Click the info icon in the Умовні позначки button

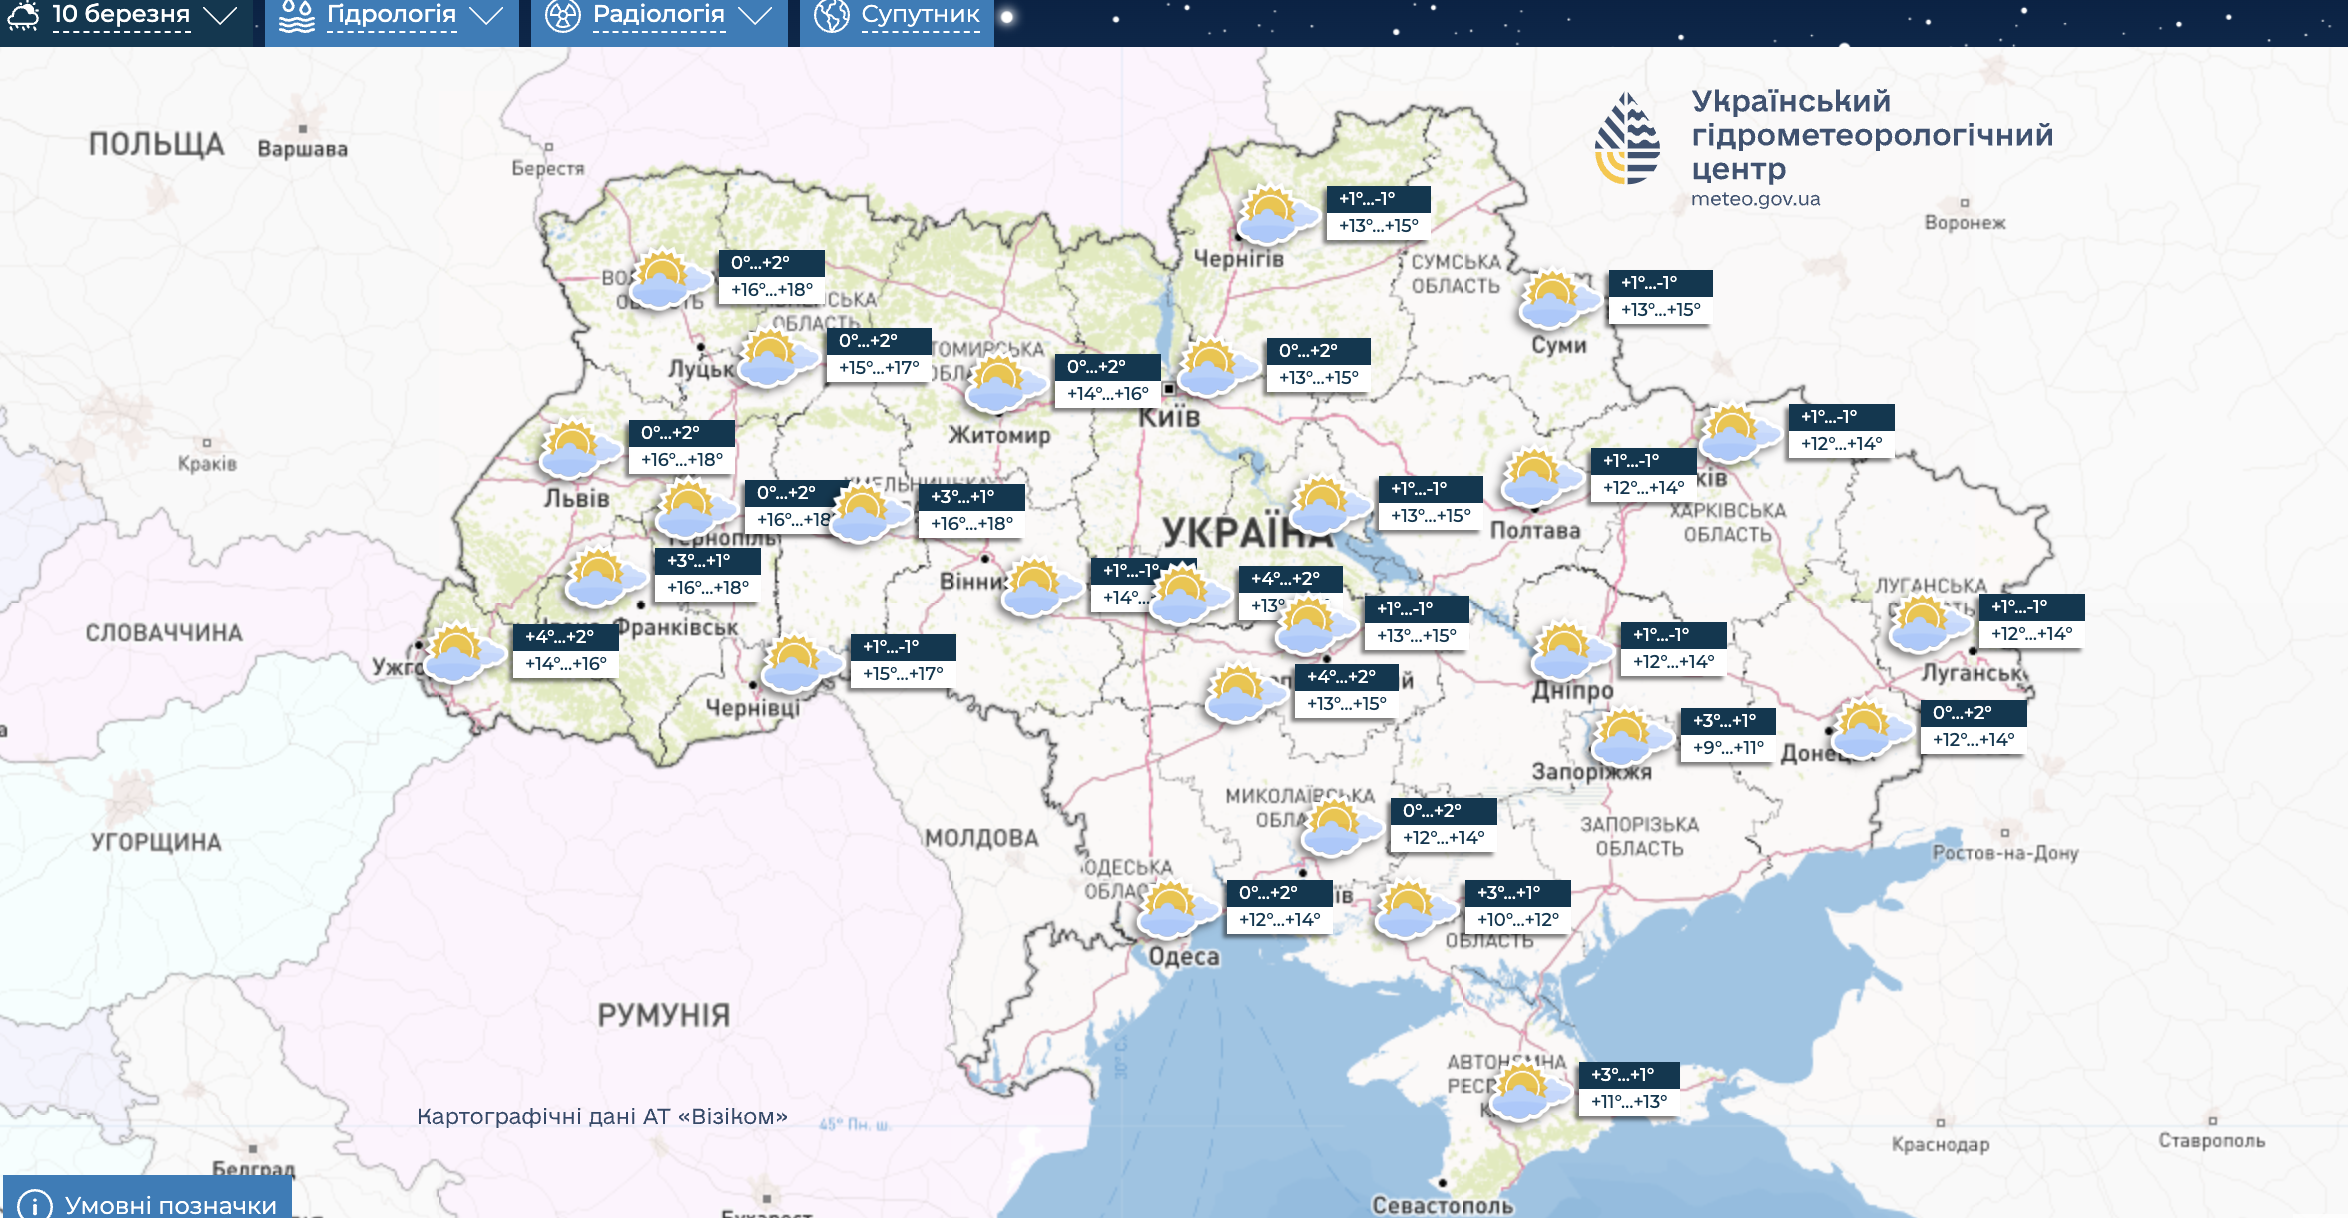point(35,1204)
